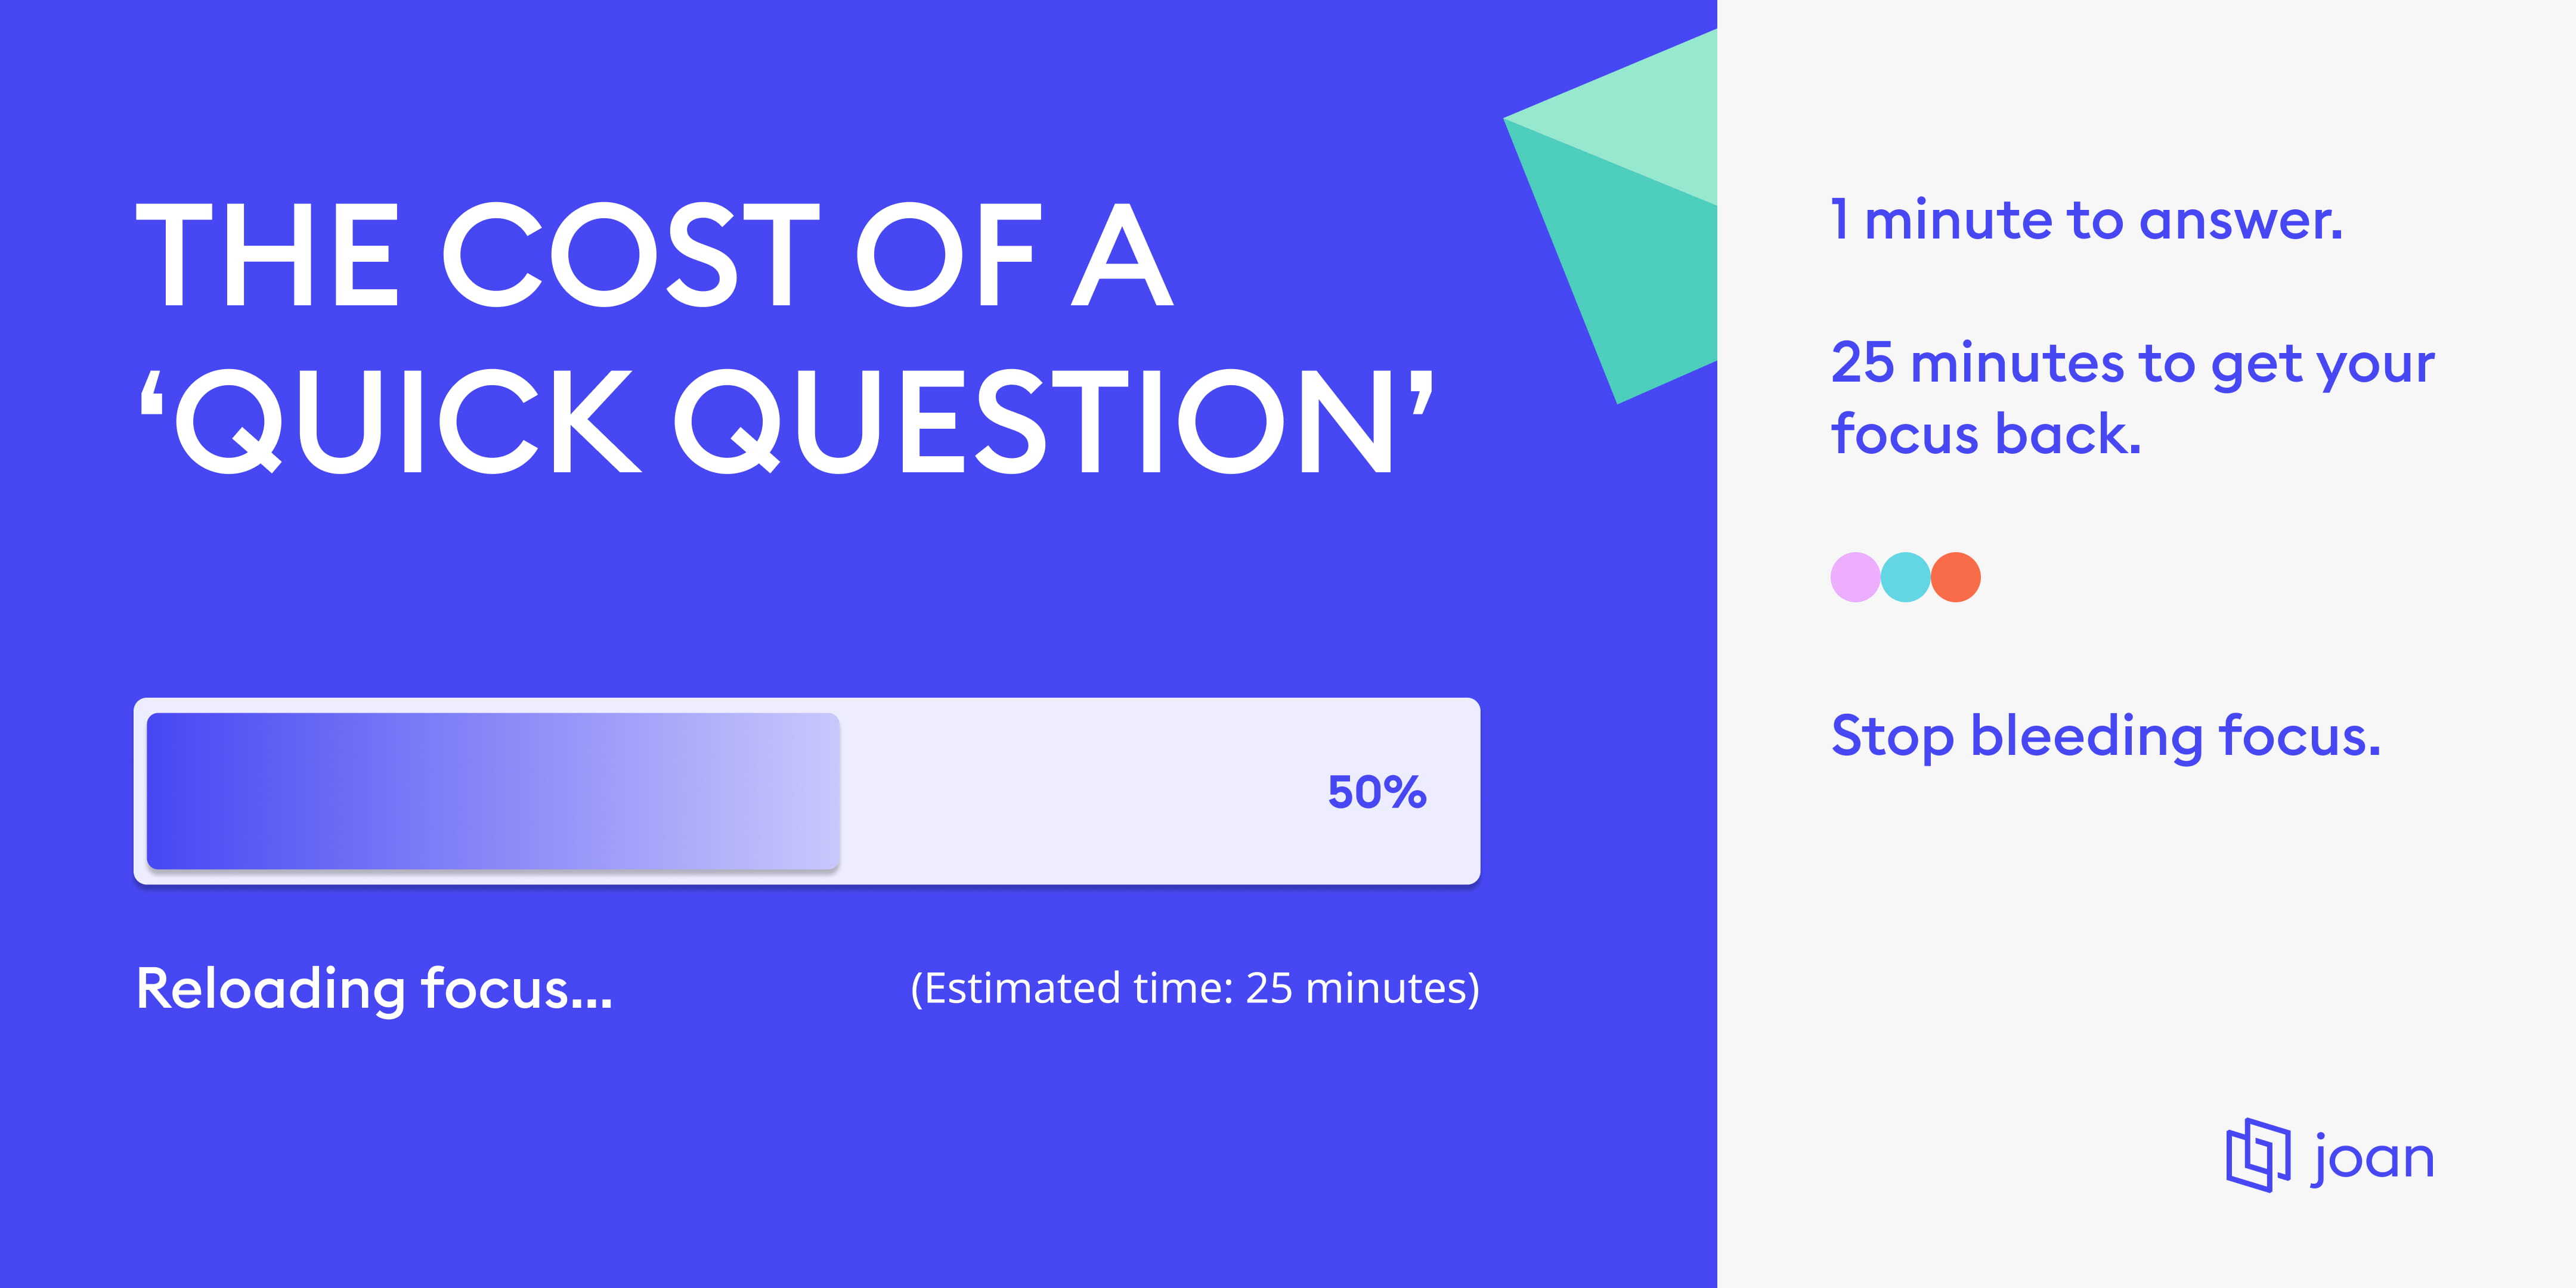Click the 'Reloading focus...' status text
The width and height of the screenshot is (2576, 1288).
tap(374, 988)
